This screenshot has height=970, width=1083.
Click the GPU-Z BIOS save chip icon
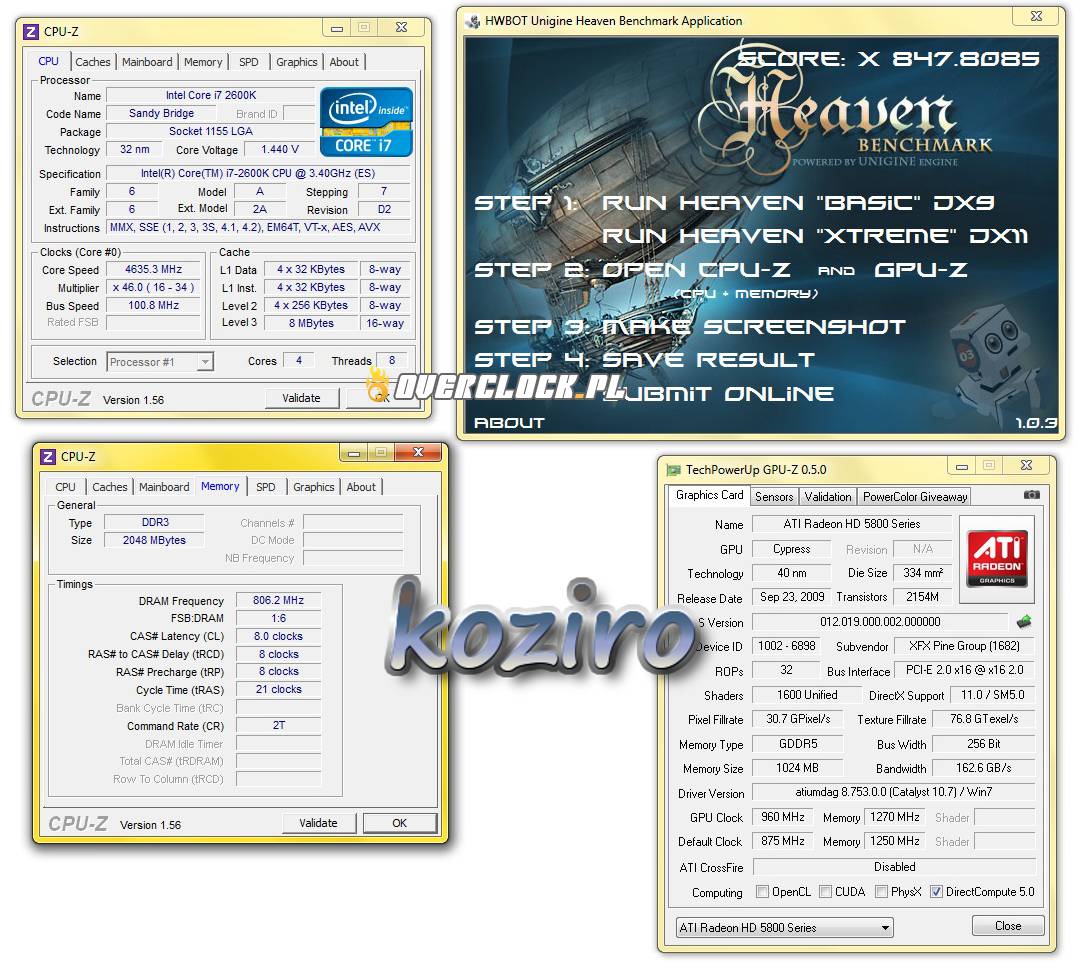coord(1024,622)
